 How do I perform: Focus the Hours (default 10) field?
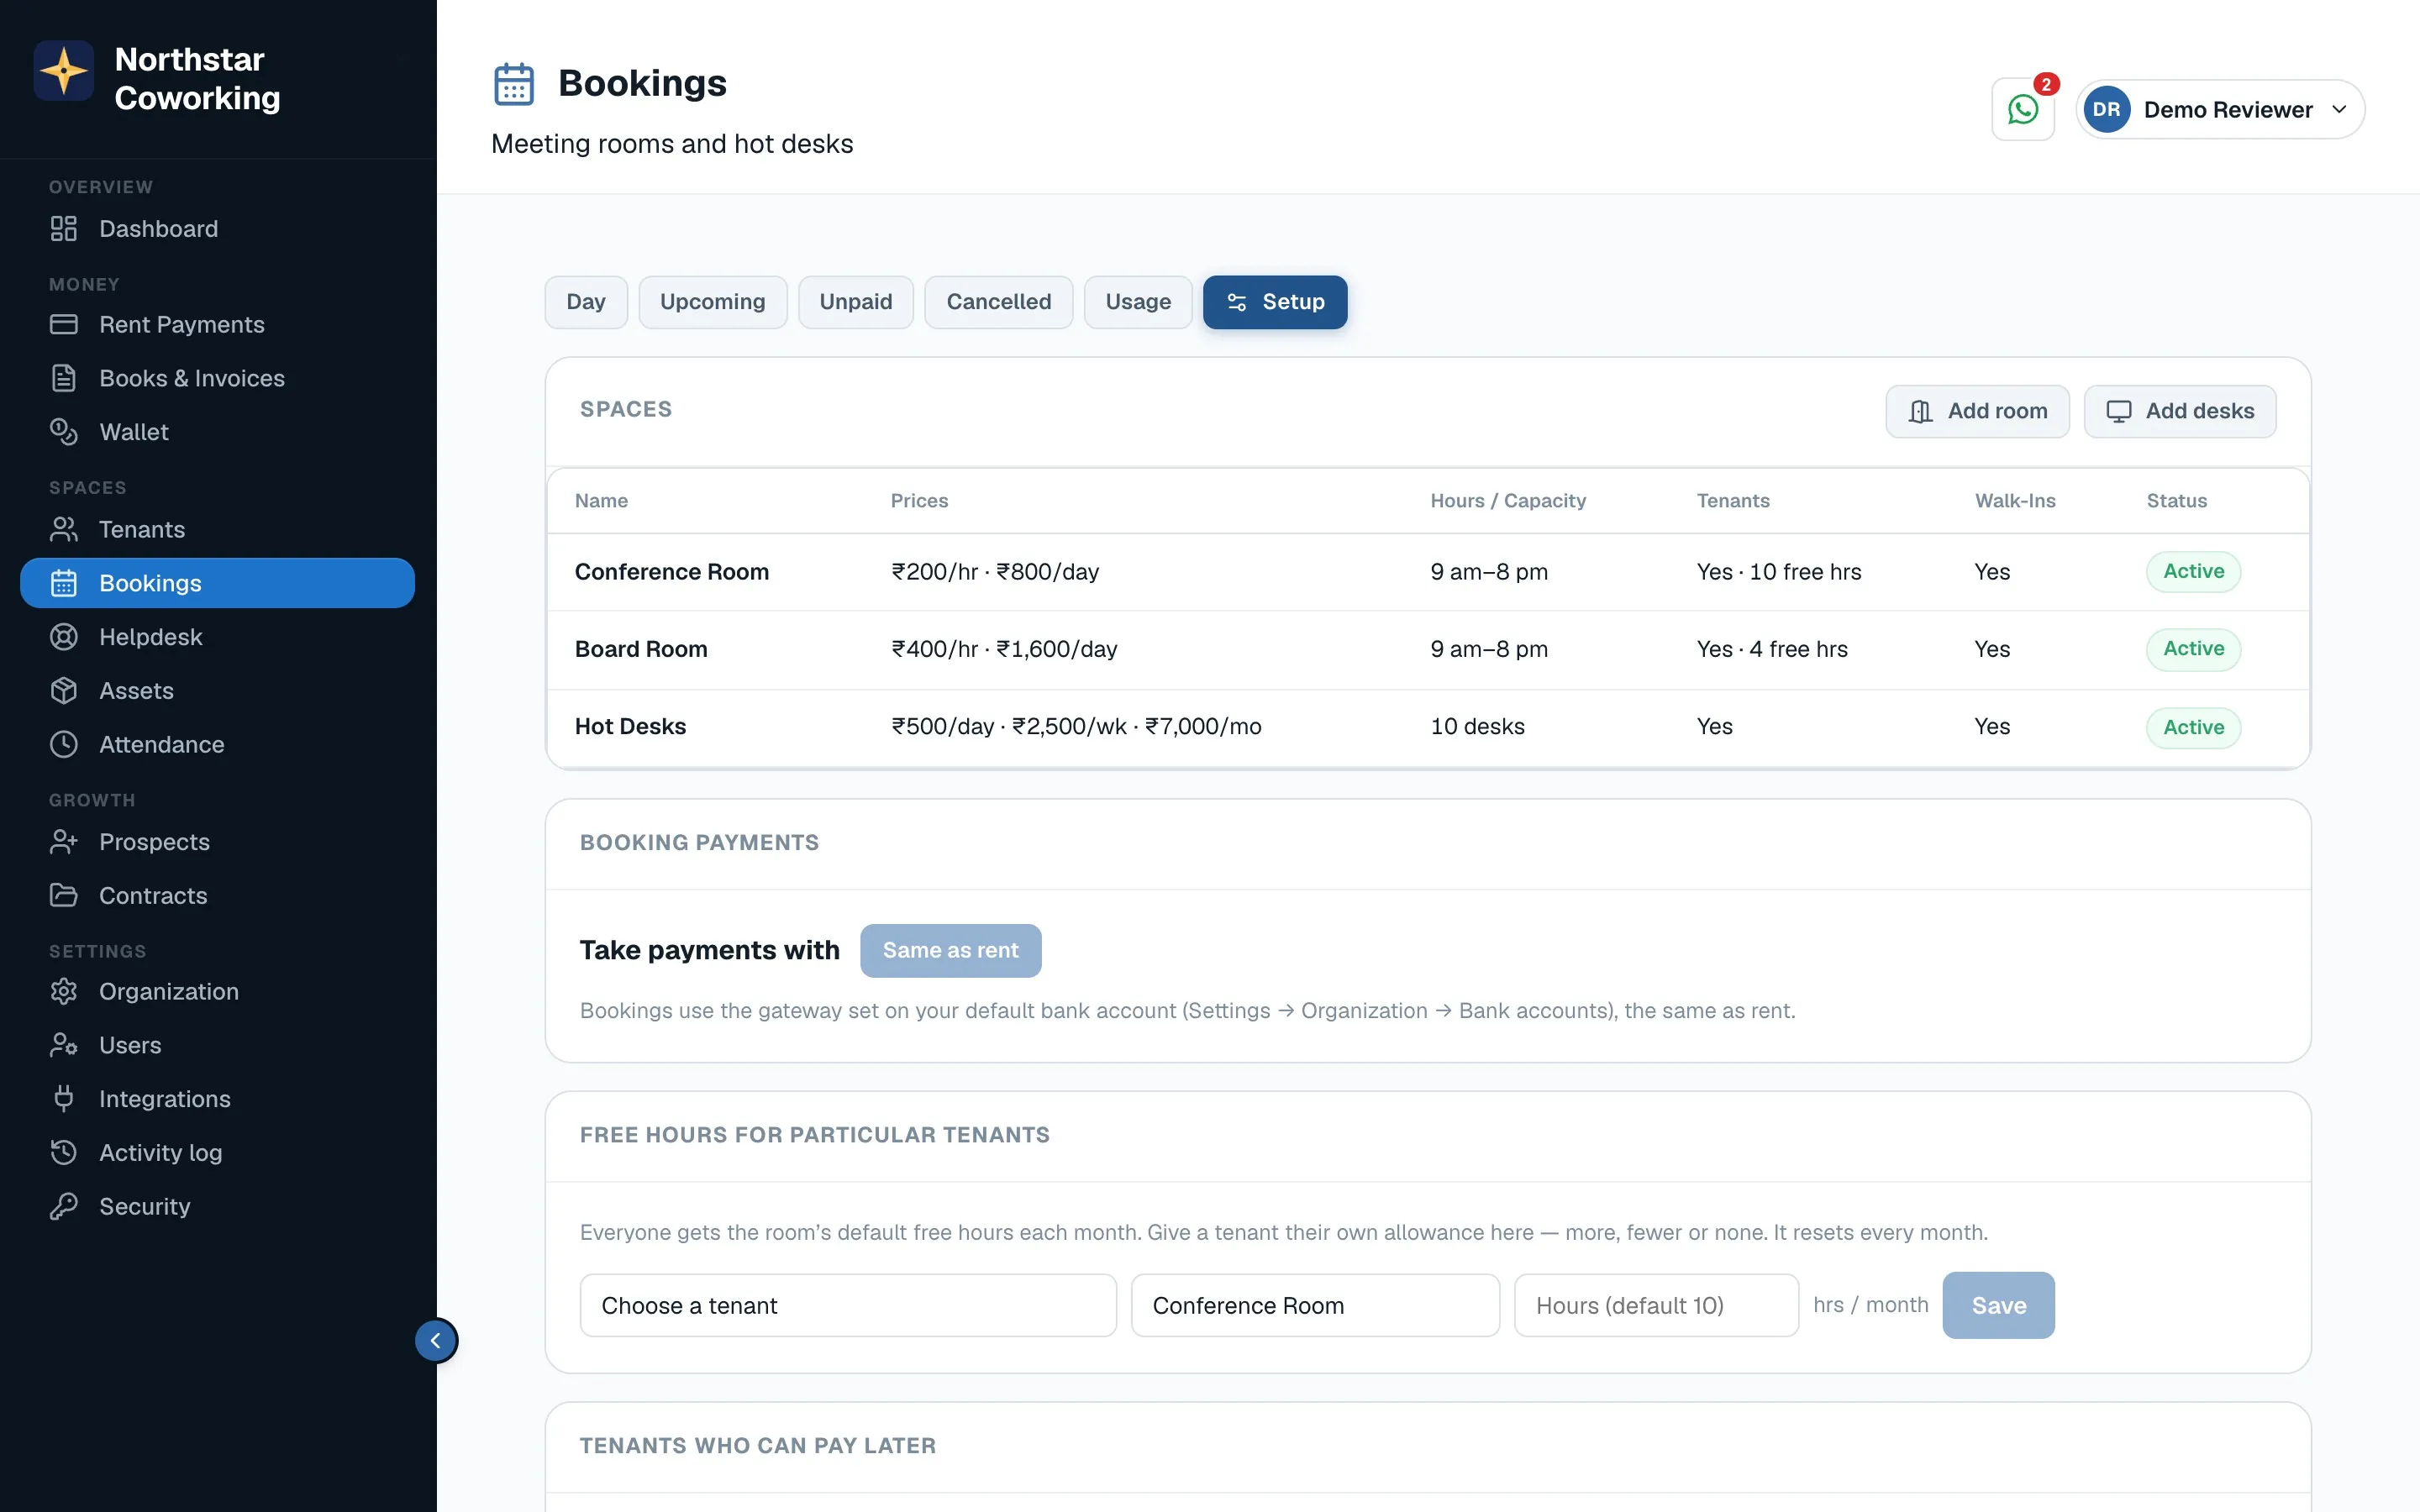(x=1656, y=1306)
